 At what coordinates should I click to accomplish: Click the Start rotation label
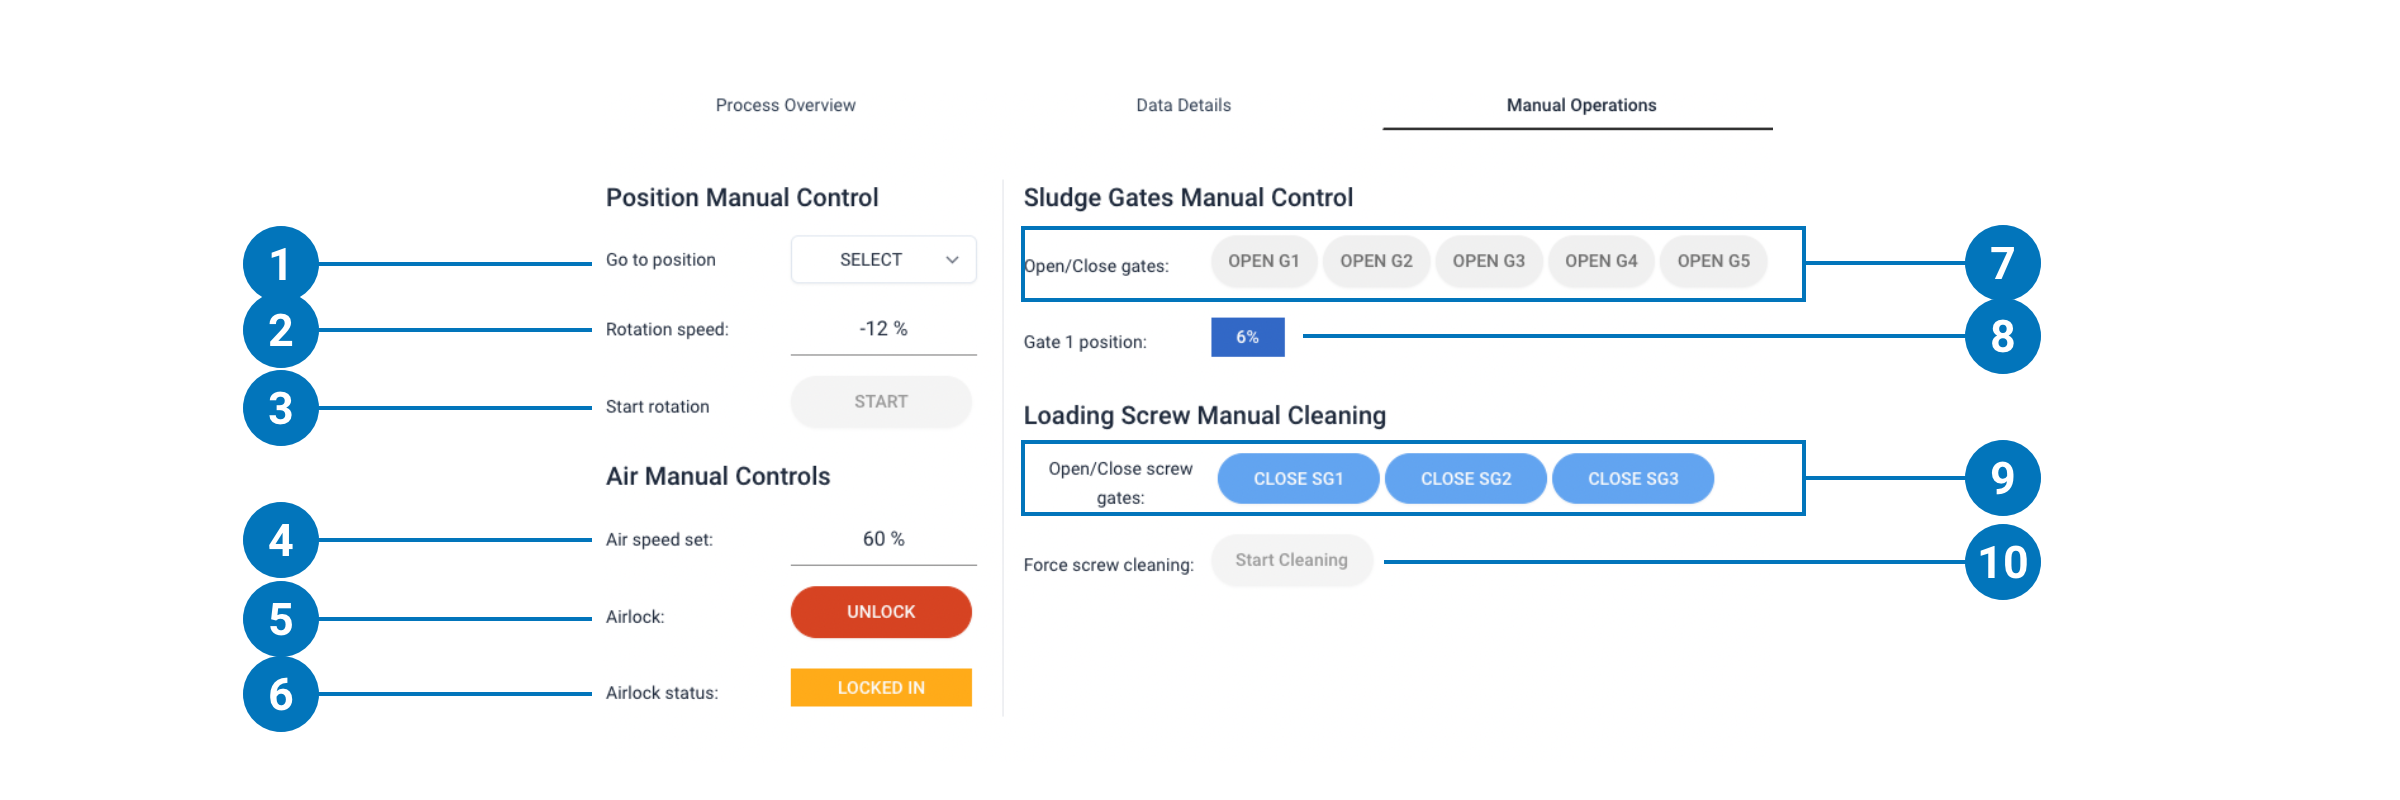pos(658,407)
